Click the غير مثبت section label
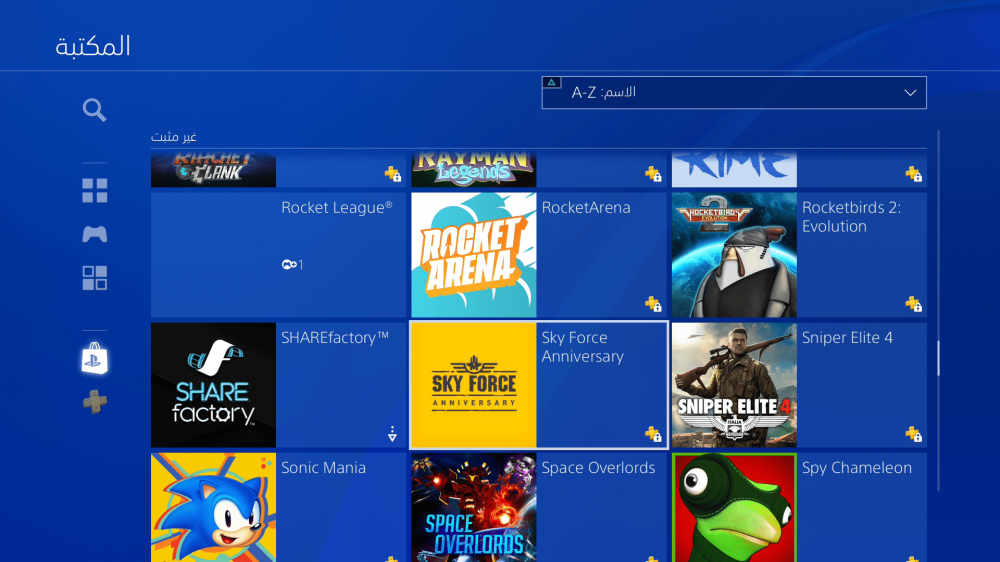The height and width of the screenshot is (562, 1000). click(173, 137)
